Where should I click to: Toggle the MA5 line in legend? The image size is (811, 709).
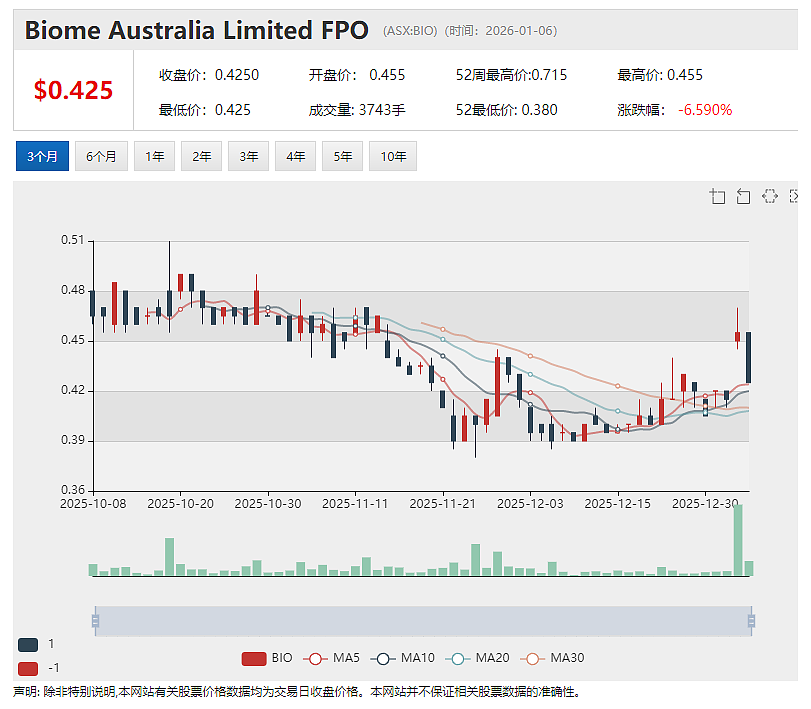[332, 658]
